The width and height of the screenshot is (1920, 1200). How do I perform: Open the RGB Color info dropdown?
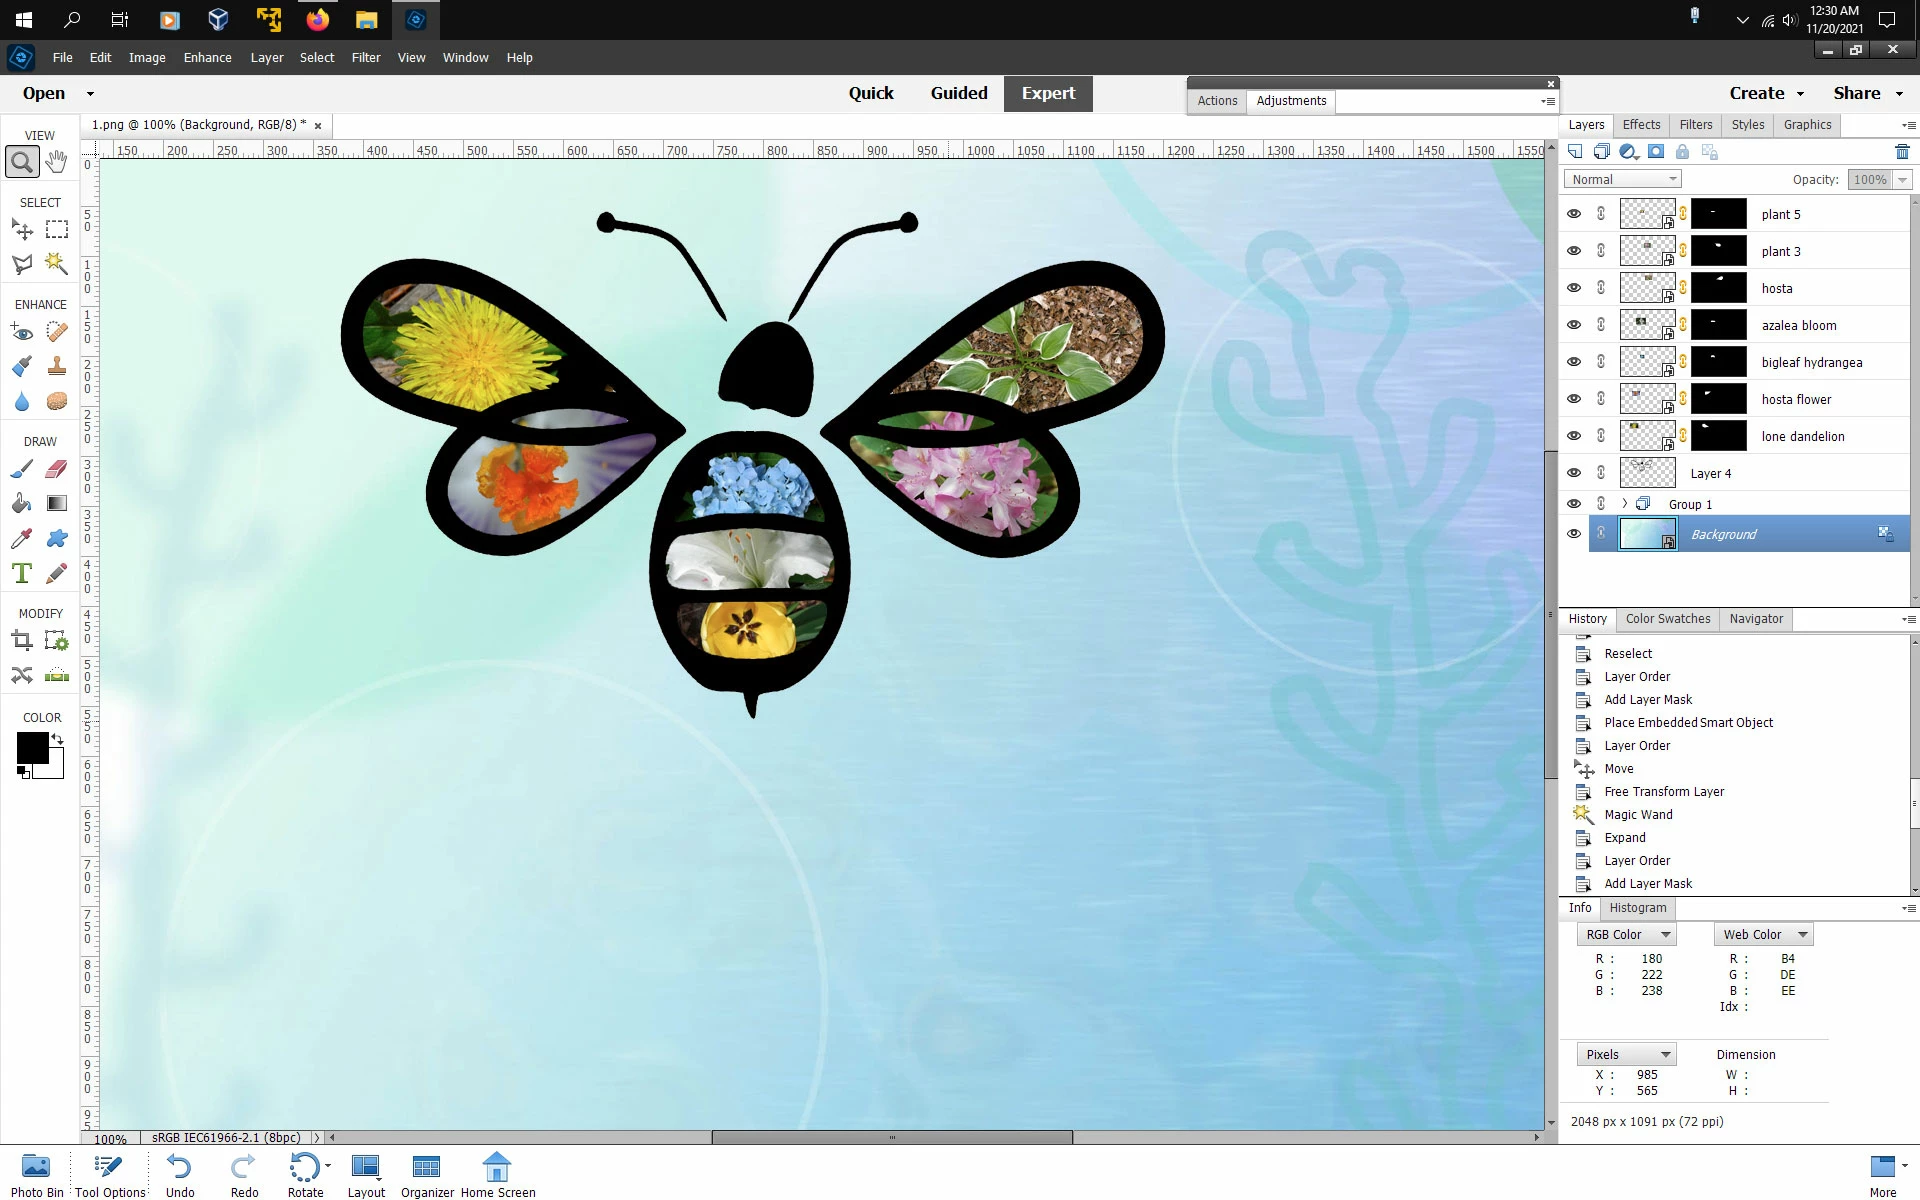pyautogui.click(x=1626, y=934)
